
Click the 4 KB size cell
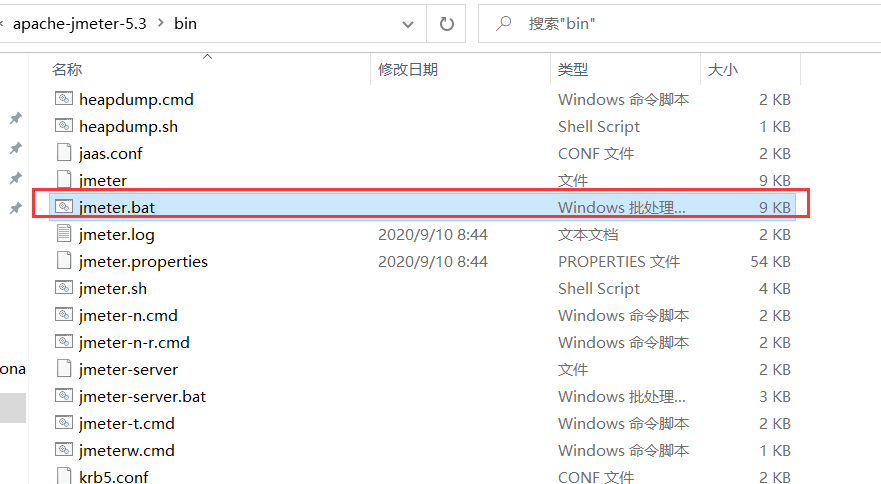pyautogui.click(x=775, y=288)
